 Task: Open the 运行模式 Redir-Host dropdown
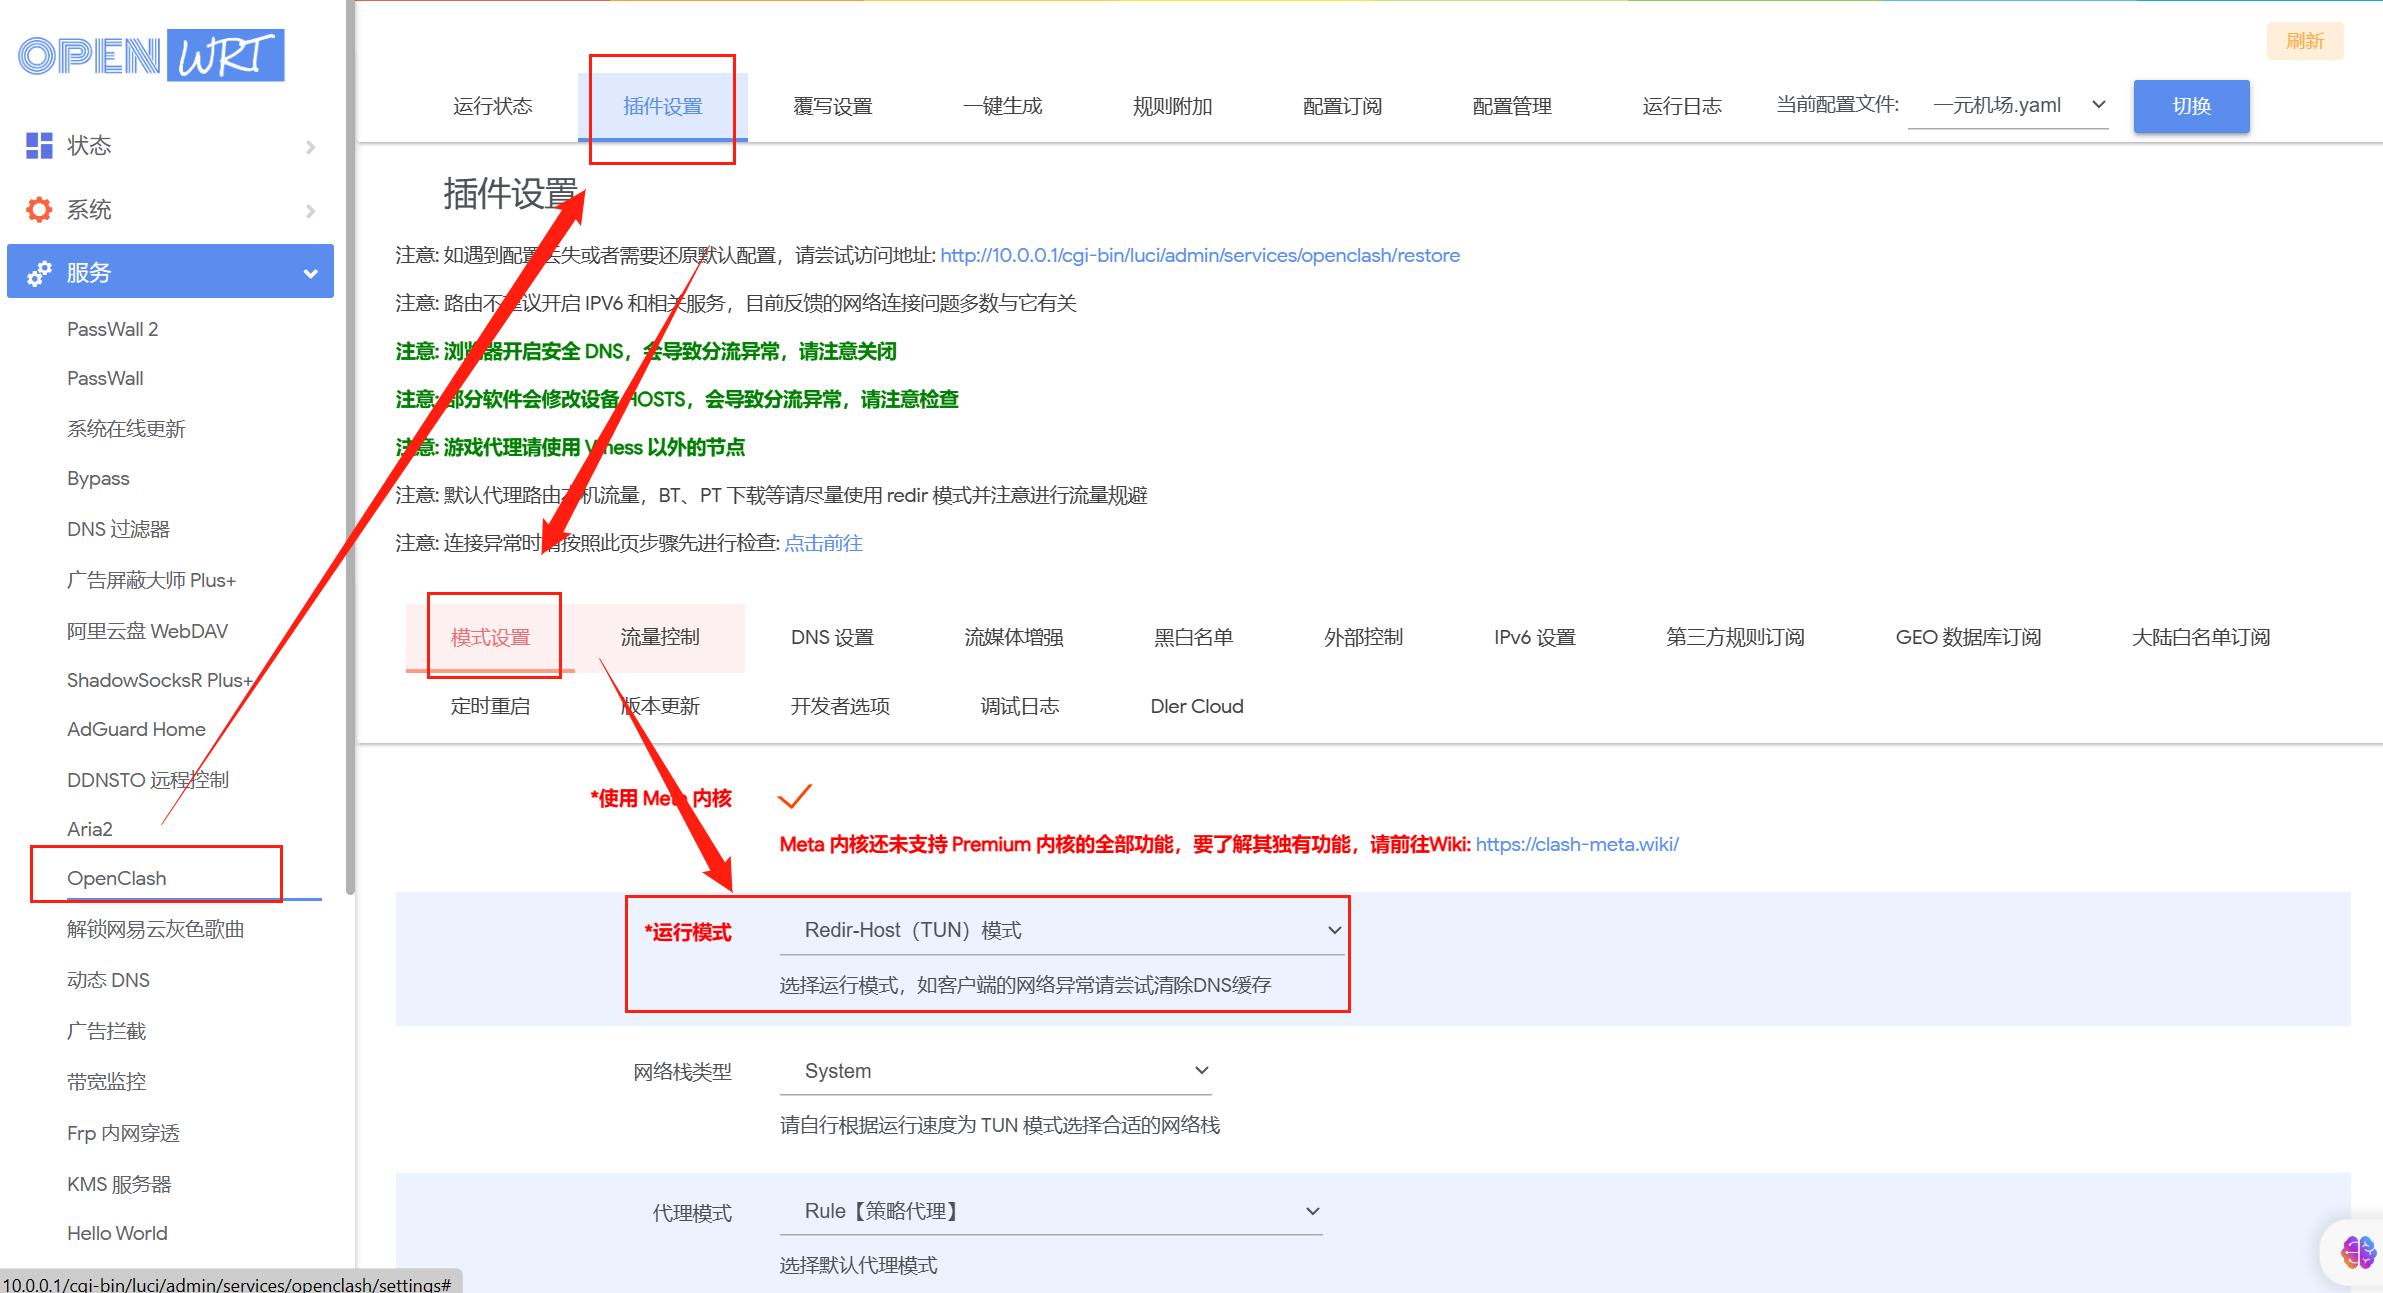point(1061,930)
